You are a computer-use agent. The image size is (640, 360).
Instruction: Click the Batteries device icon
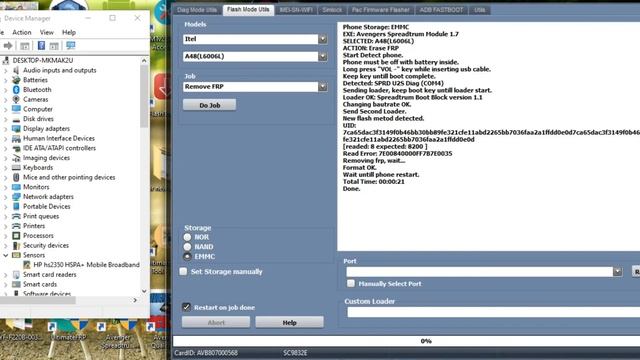[x=16, y=80]
